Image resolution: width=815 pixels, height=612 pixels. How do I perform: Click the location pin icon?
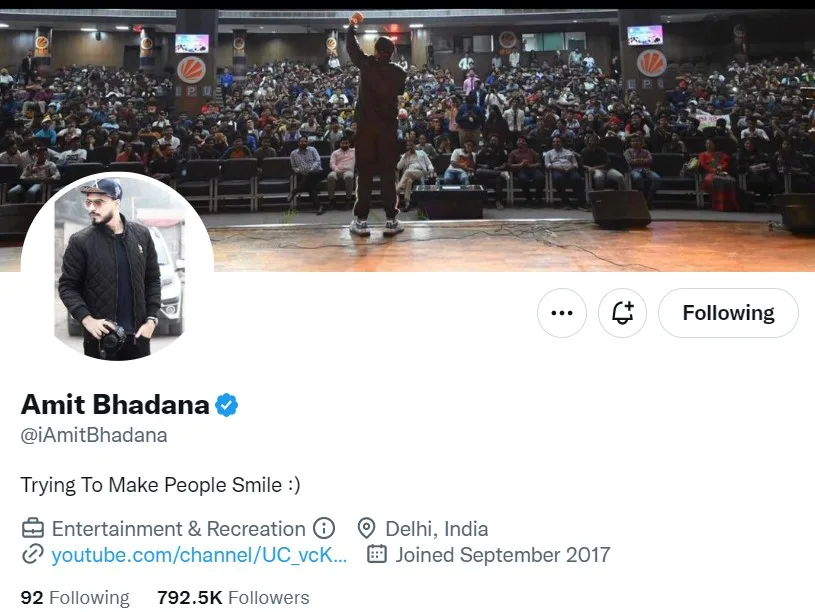tap(366, 528)
